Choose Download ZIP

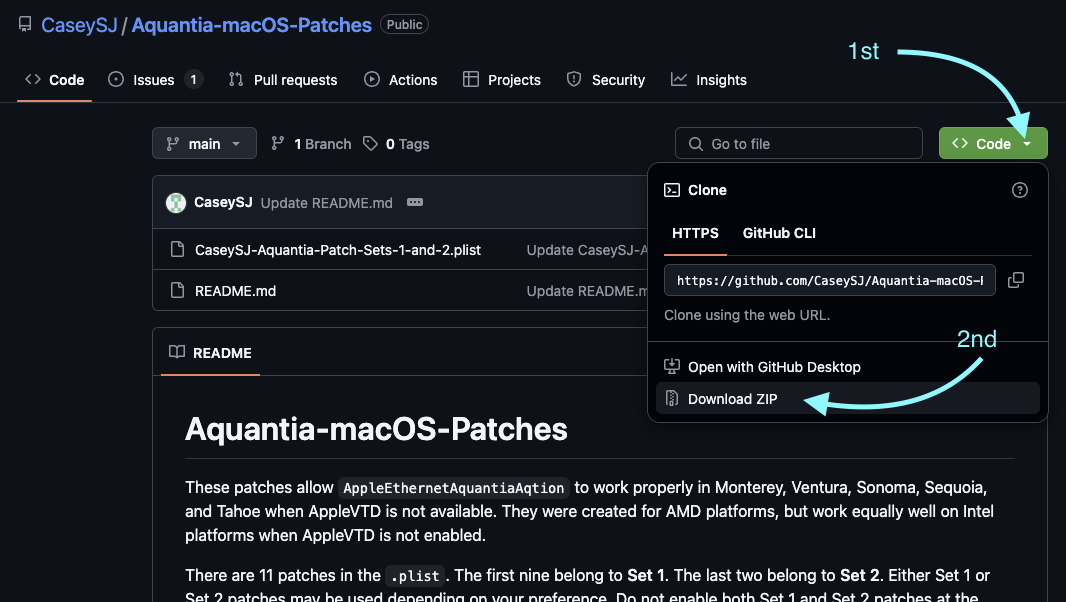(x=847, y=399)
